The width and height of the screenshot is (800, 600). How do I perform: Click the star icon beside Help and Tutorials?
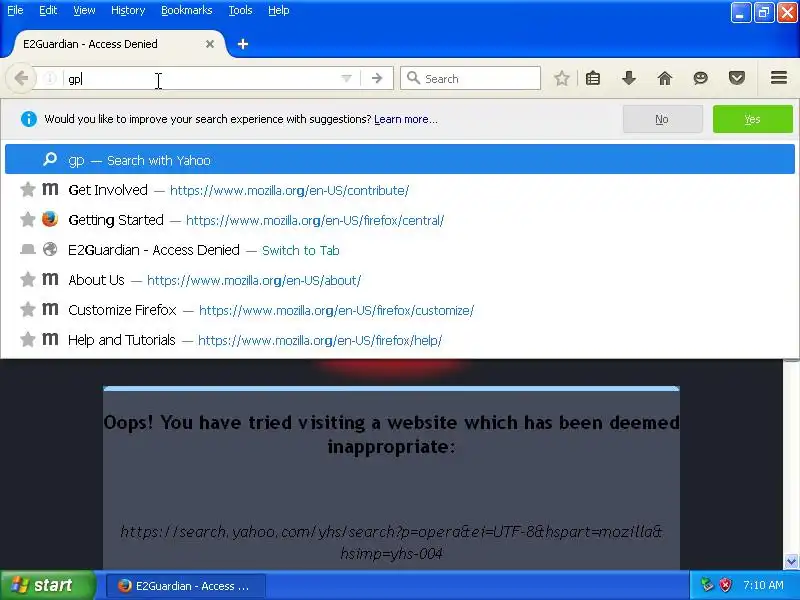coord(28,339)
